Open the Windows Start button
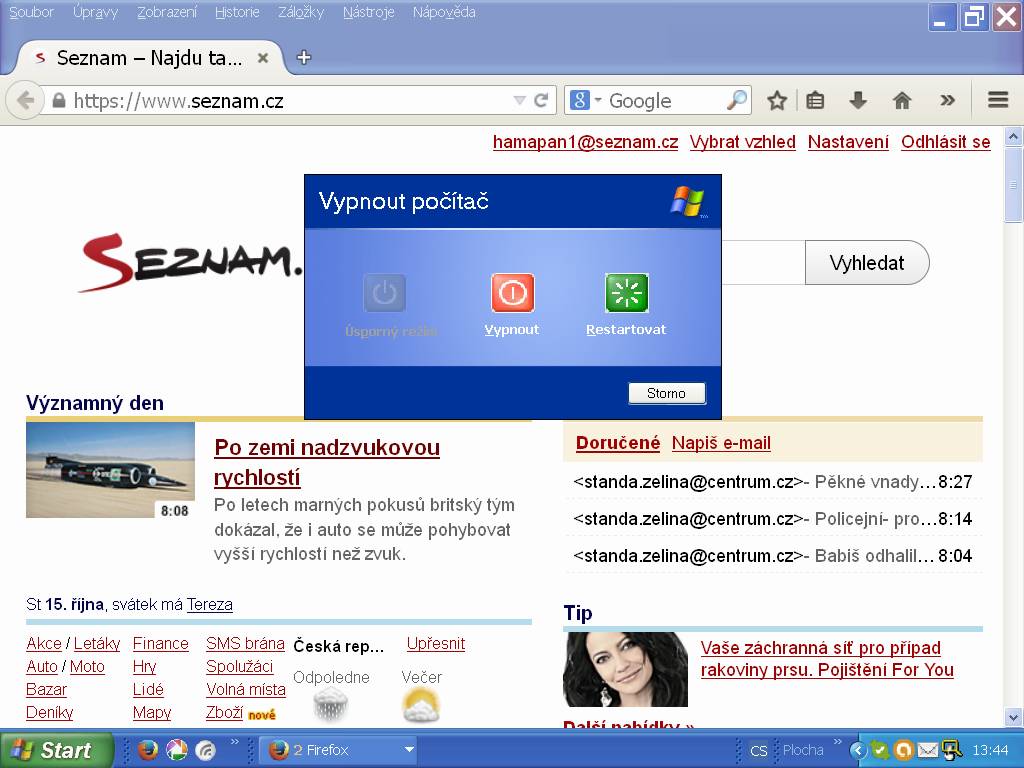 (57, 750)
